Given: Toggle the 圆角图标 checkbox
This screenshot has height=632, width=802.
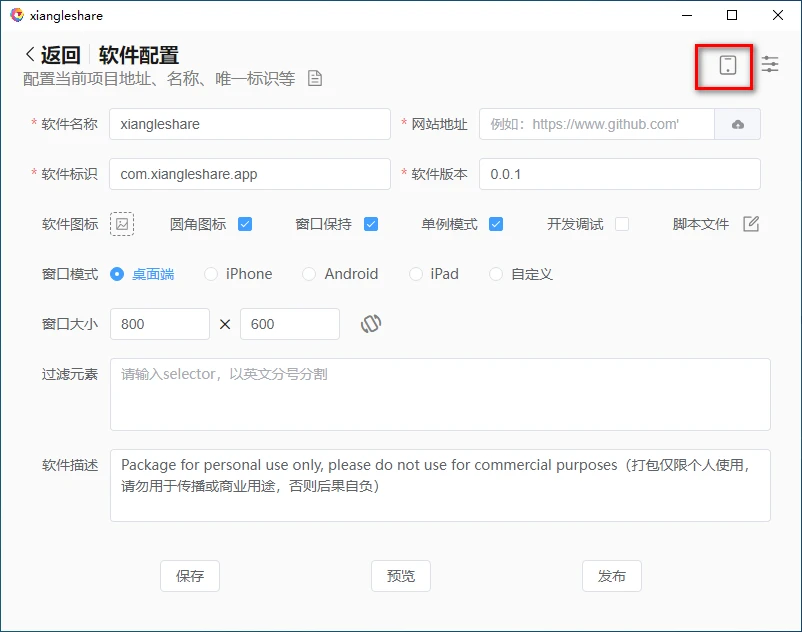Looking at the screenshot, I should pyautogui.click(x=245, y=224).
